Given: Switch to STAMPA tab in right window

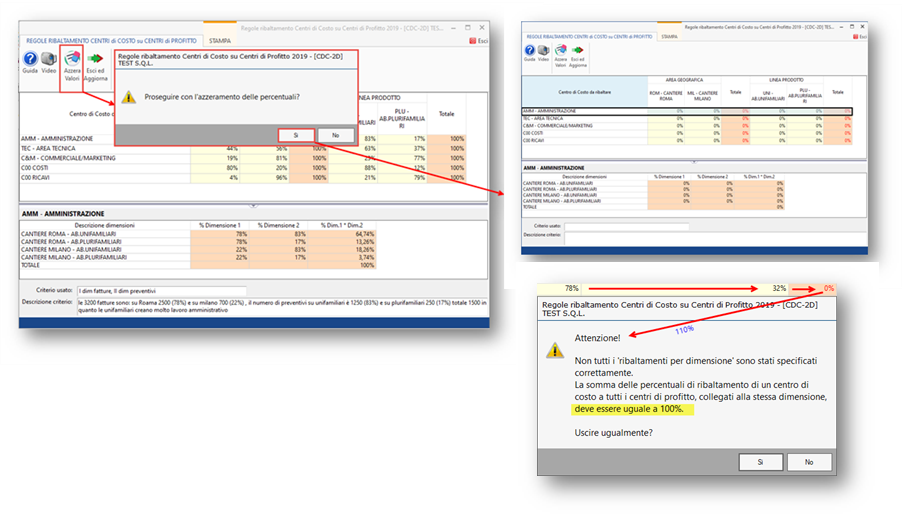Looking at the screenshot, I should (x=670, y=37).
